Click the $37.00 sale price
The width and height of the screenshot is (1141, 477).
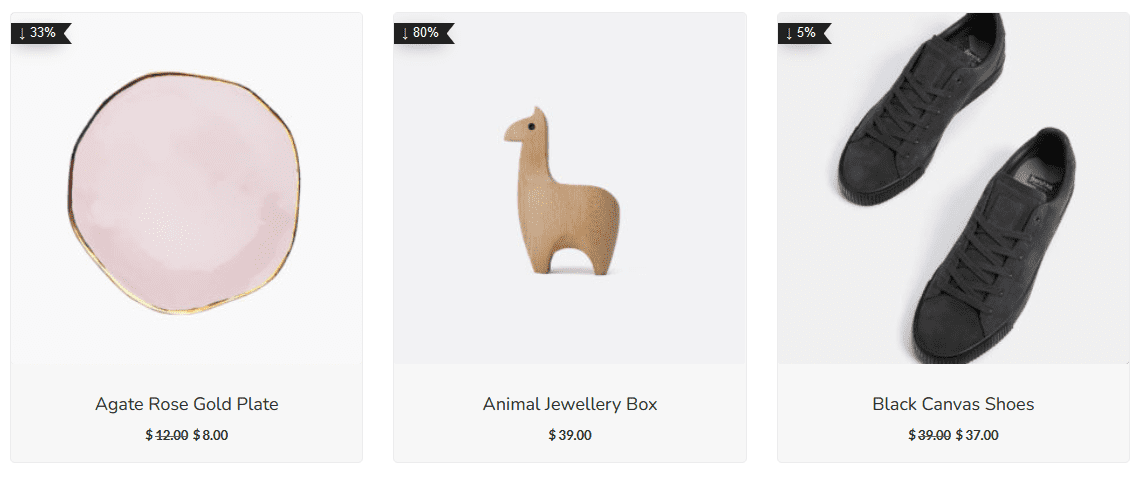pyautogui.click(x=977, y=436)
